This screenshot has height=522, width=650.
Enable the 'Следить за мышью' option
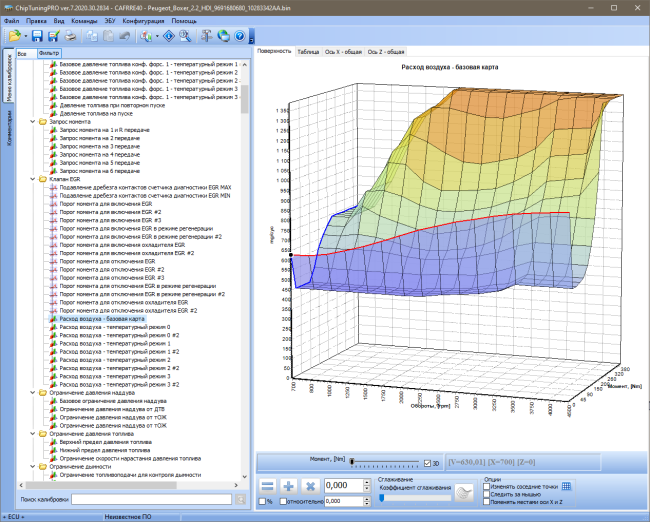487,494
